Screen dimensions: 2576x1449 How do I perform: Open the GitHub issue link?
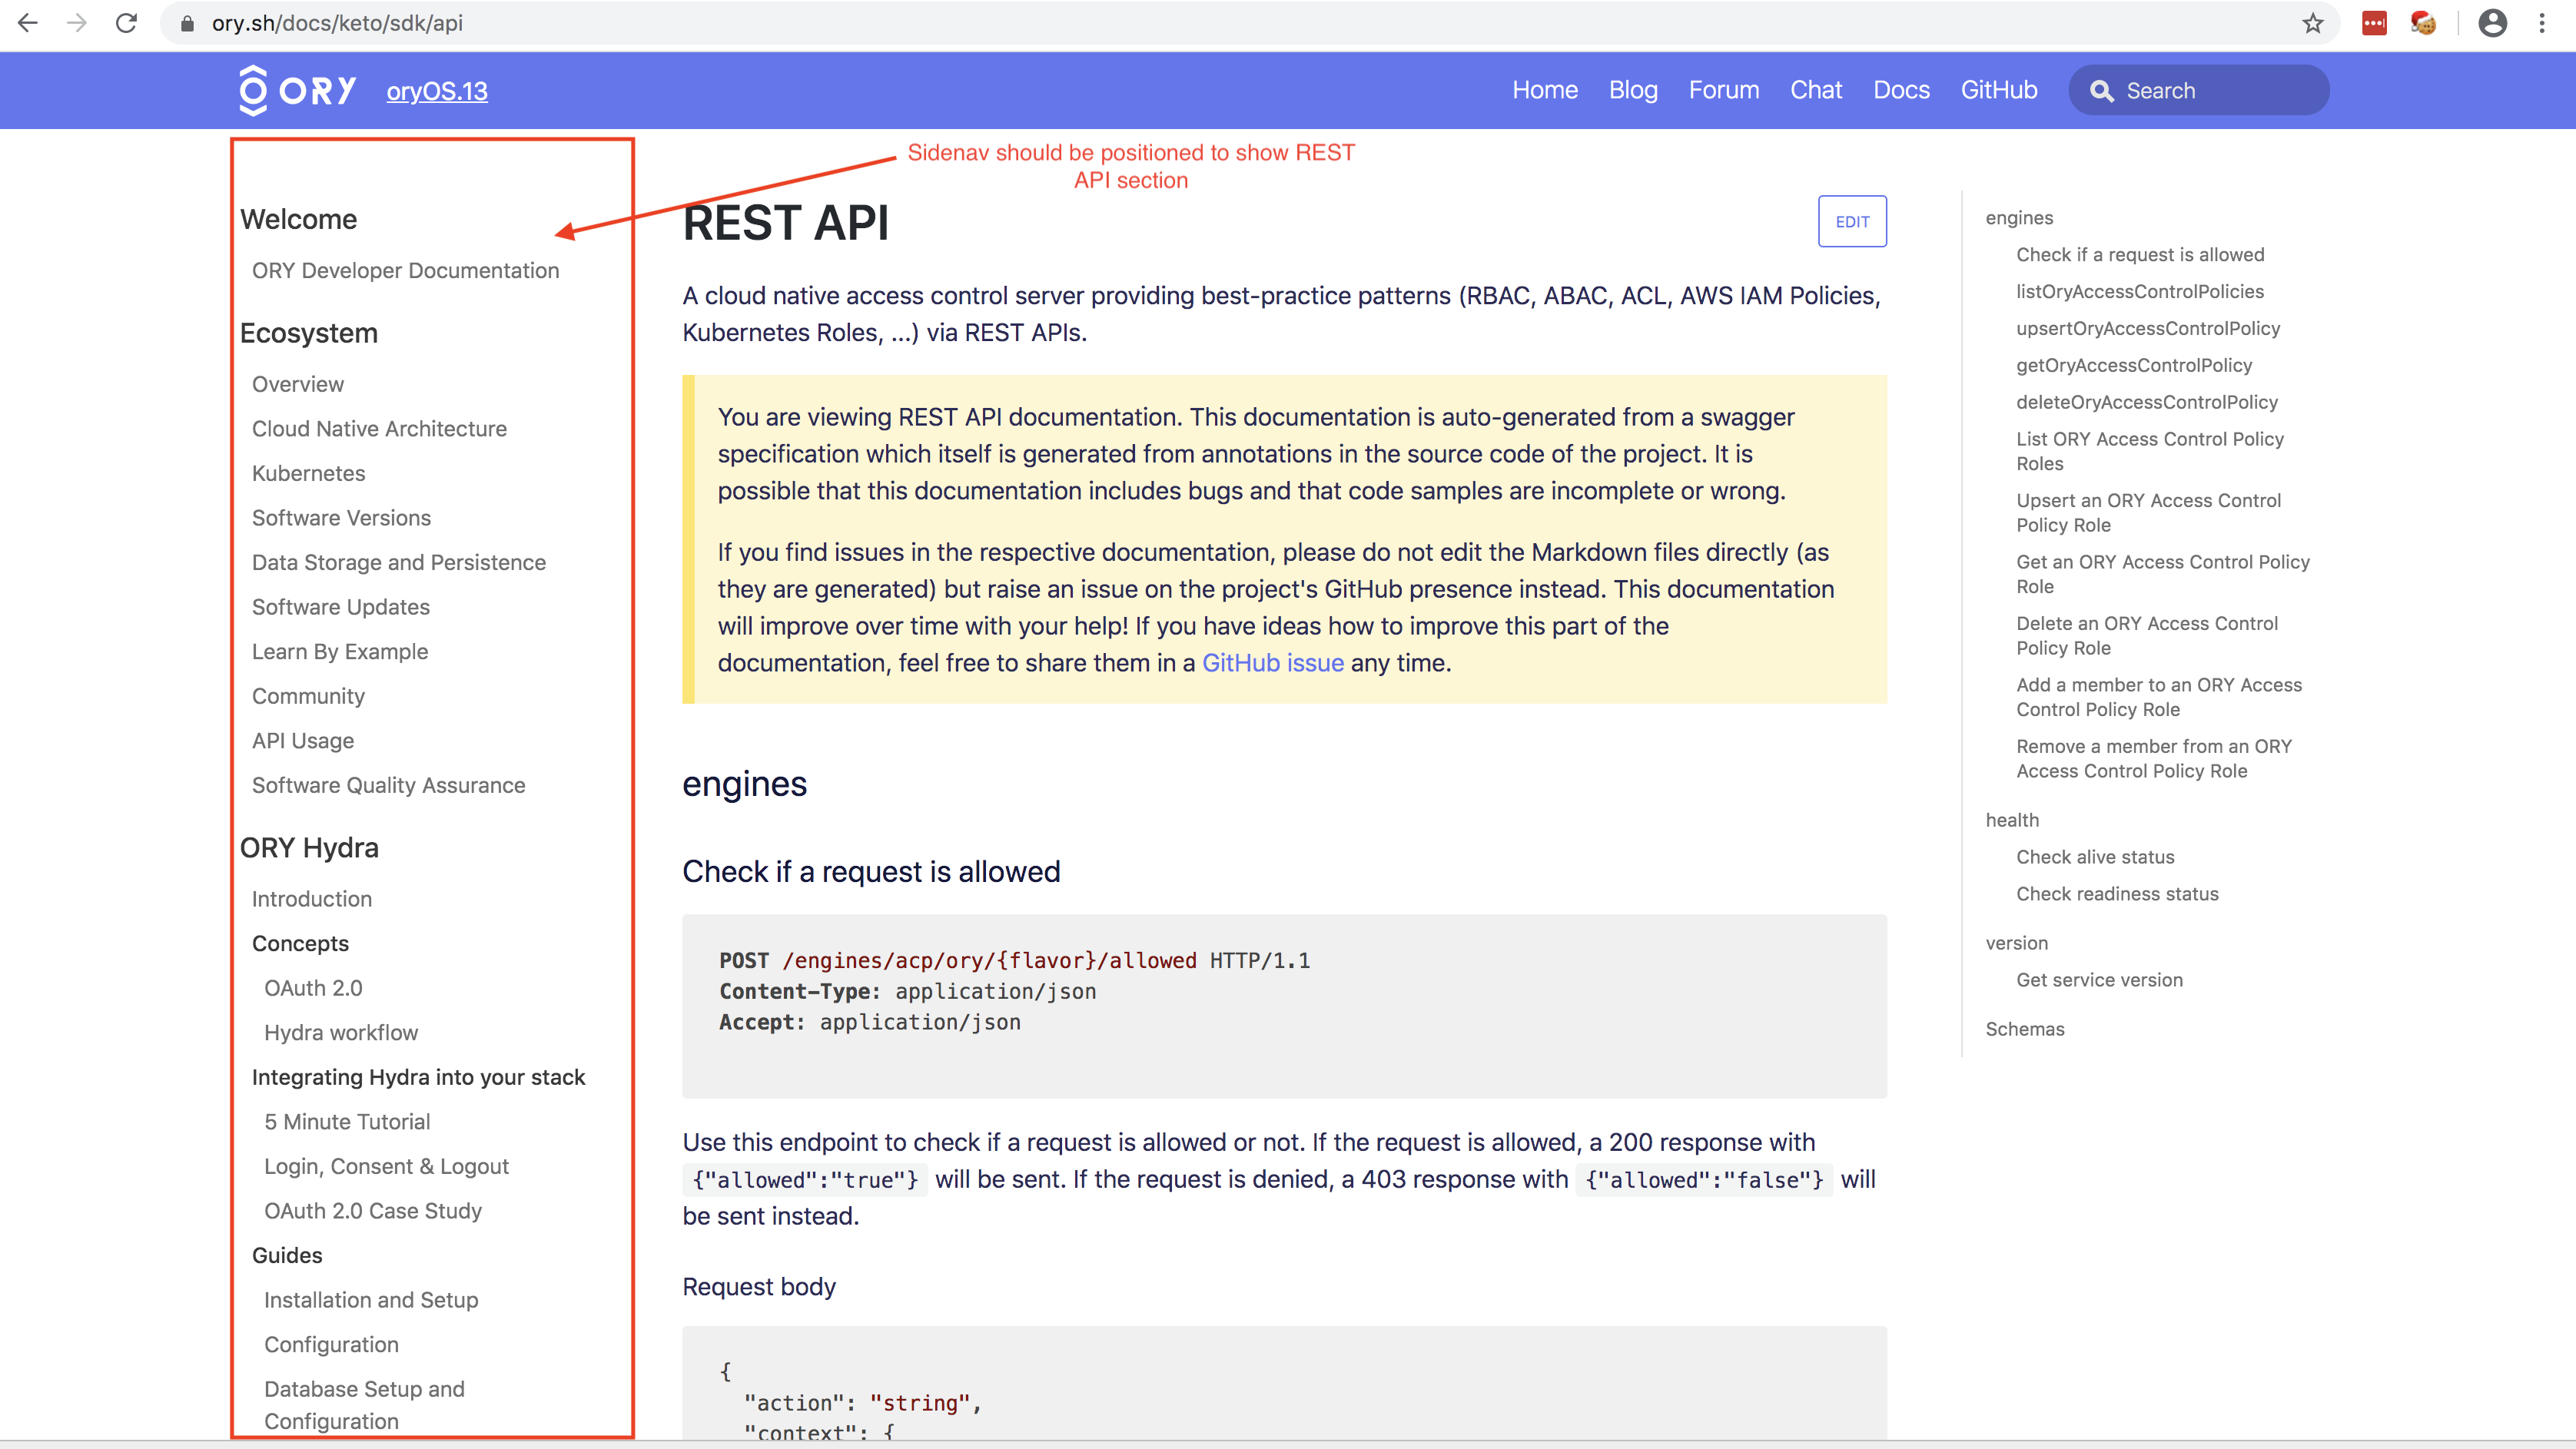1273,662
